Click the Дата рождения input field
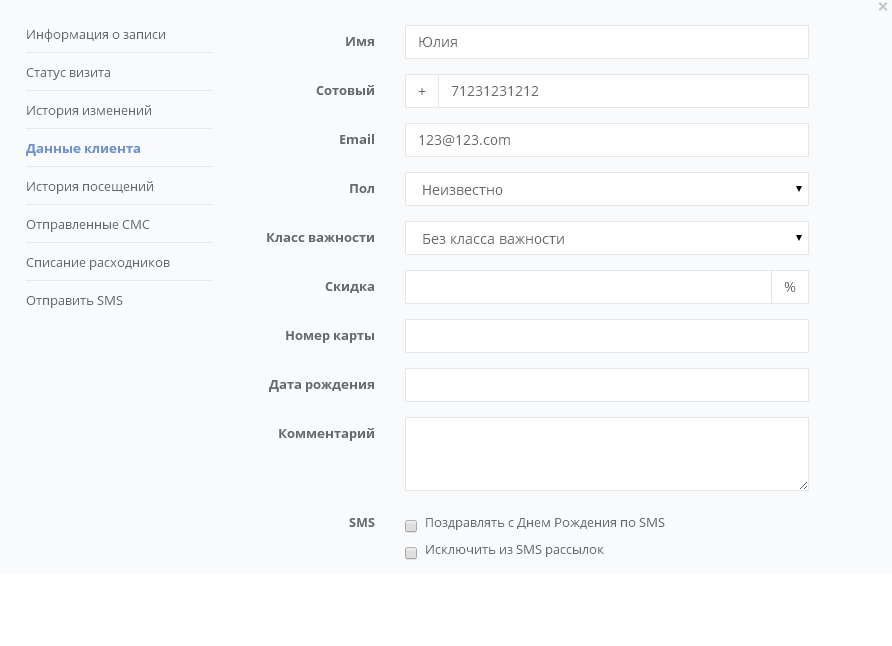The width and height of the screenshot is (892, 646). coord(606,385)
